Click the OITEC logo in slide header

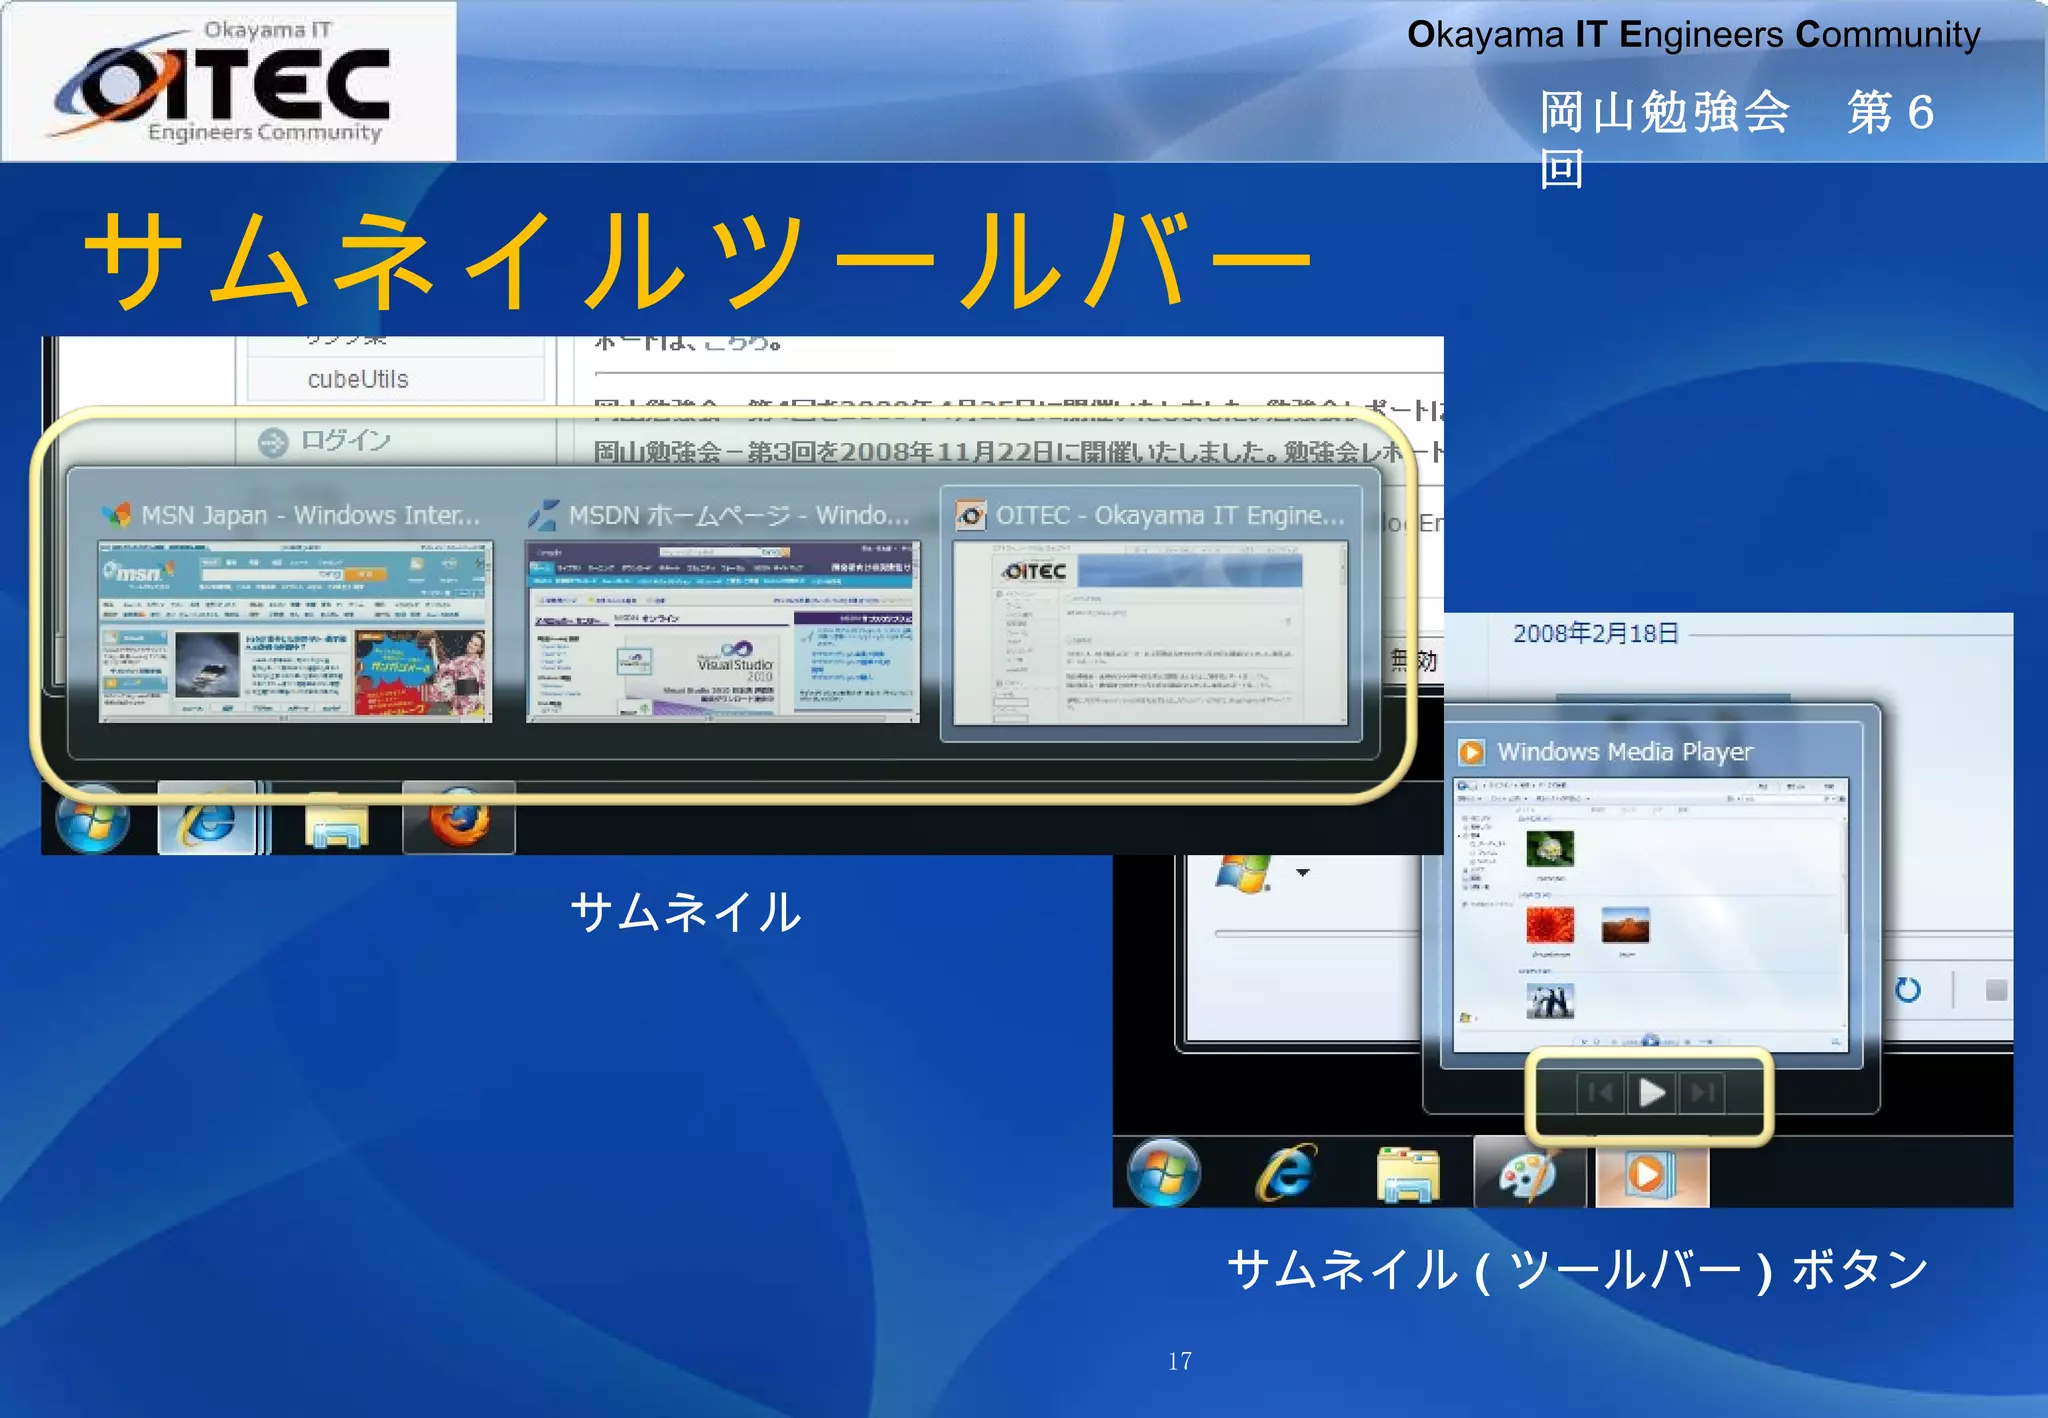click(229, 82)
